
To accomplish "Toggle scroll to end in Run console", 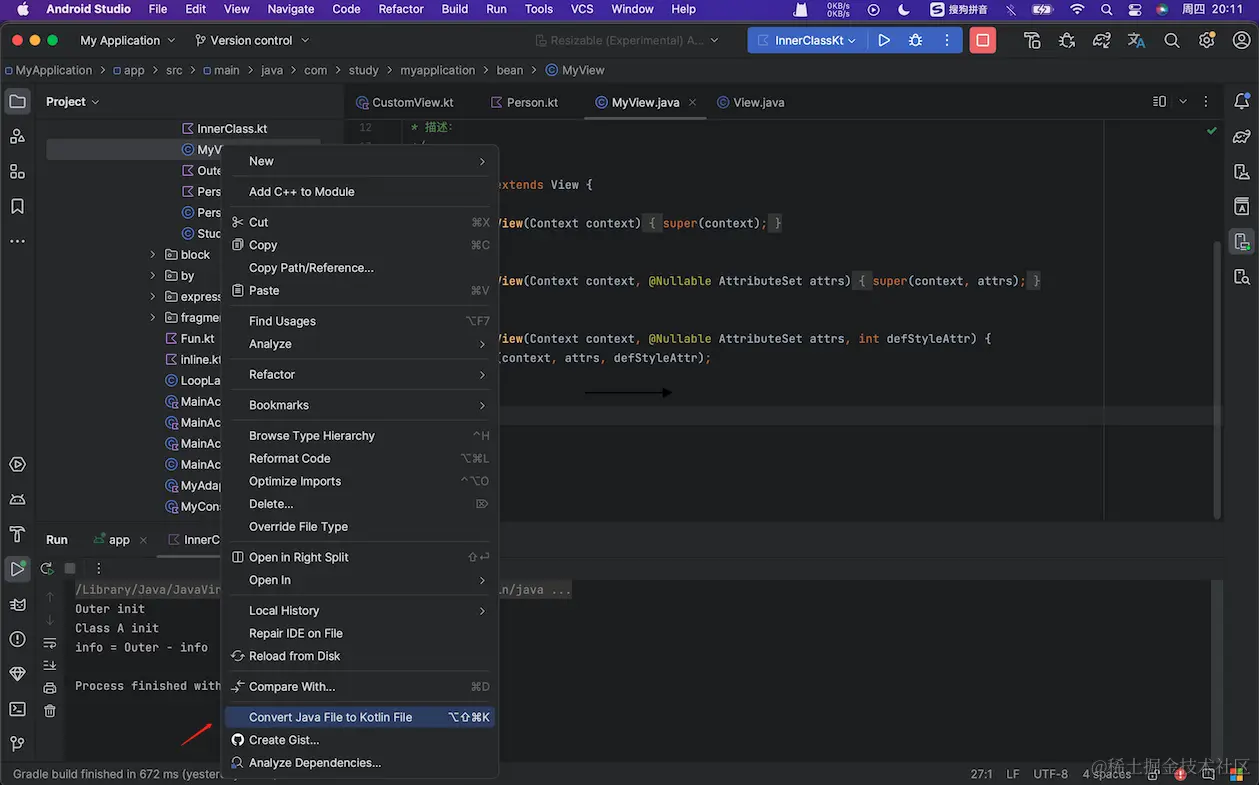I will (x=50, y=666).
